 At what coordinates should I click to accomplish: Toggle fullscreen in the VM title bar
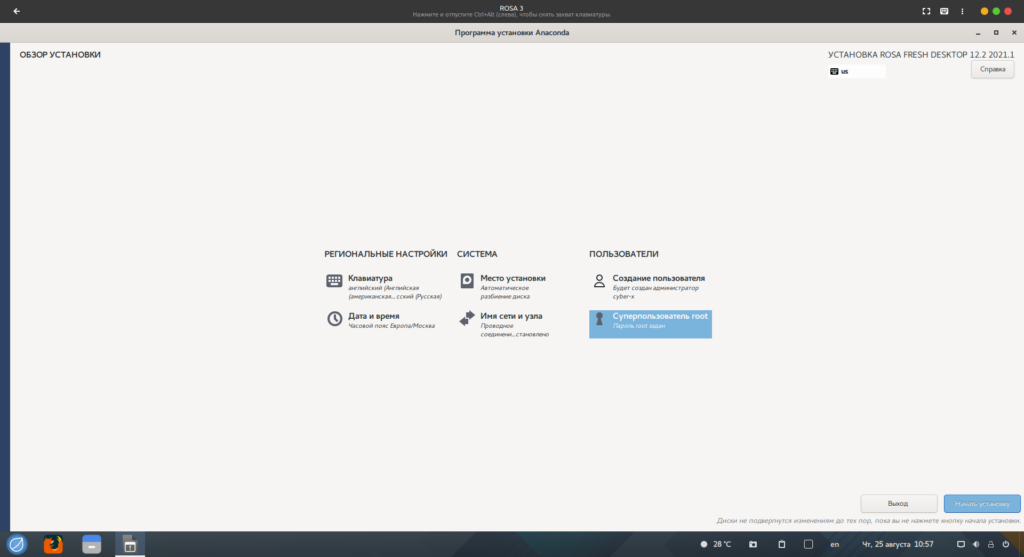click(926, 11)
